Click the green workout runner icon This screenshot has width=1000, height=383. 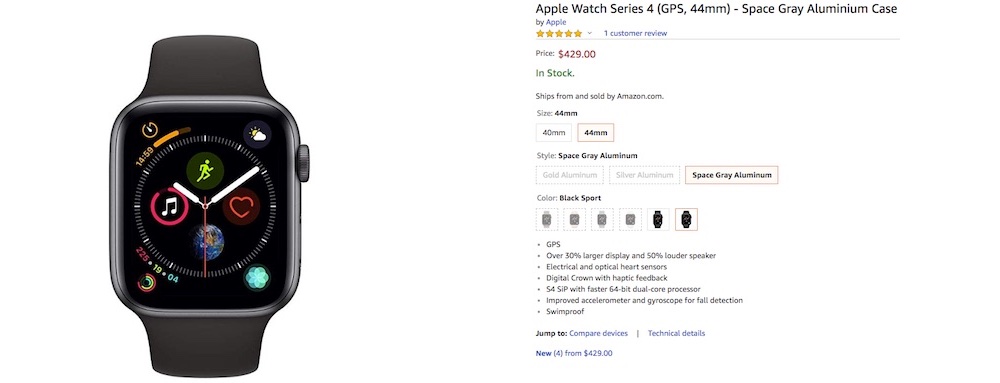[205, 171]
